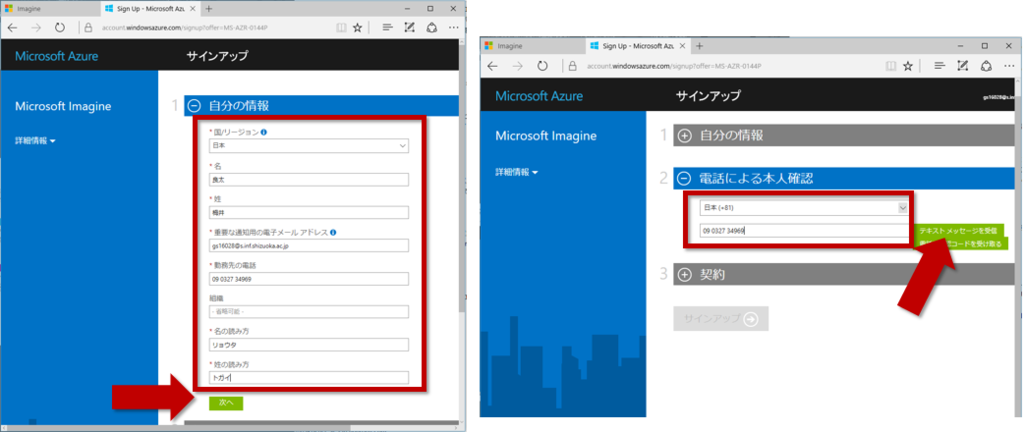Add to favorites star in the right window

click(907, 66)
